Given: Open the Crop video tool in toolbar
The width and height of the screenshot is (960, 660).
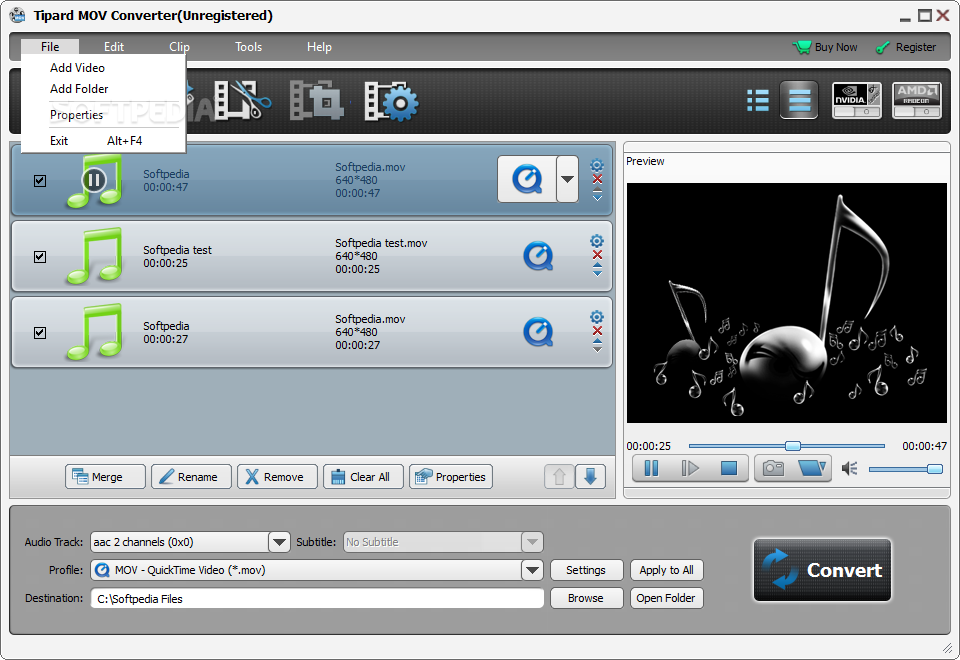Looking at the screenshot, I should pyautogui.click(x=316, y=100).
